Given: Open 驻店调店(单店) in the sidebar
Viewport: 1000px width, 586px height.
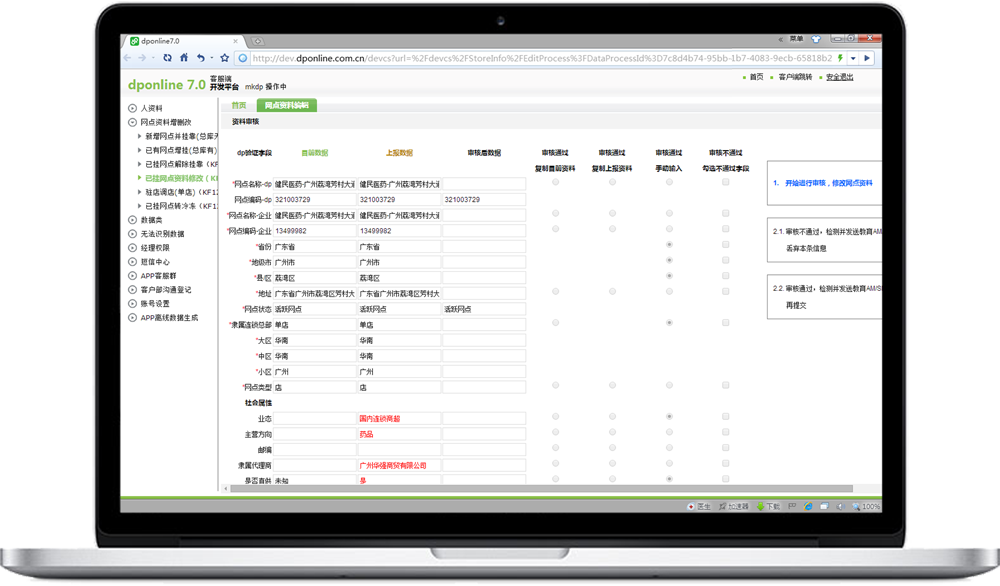Looking at the screenshot, I should coord(181,191).
